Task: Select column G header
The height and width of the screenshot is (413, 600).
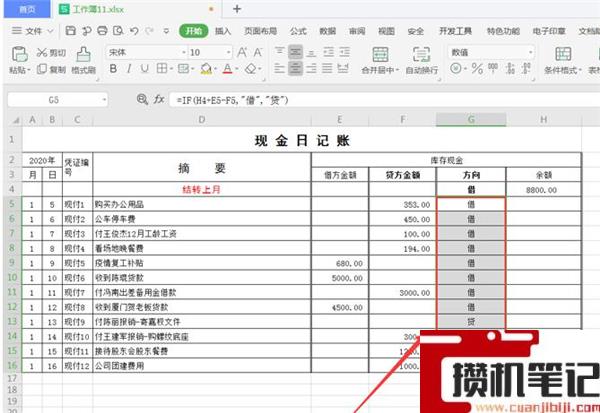Action: pyautogui.click(x=471, y=120)
